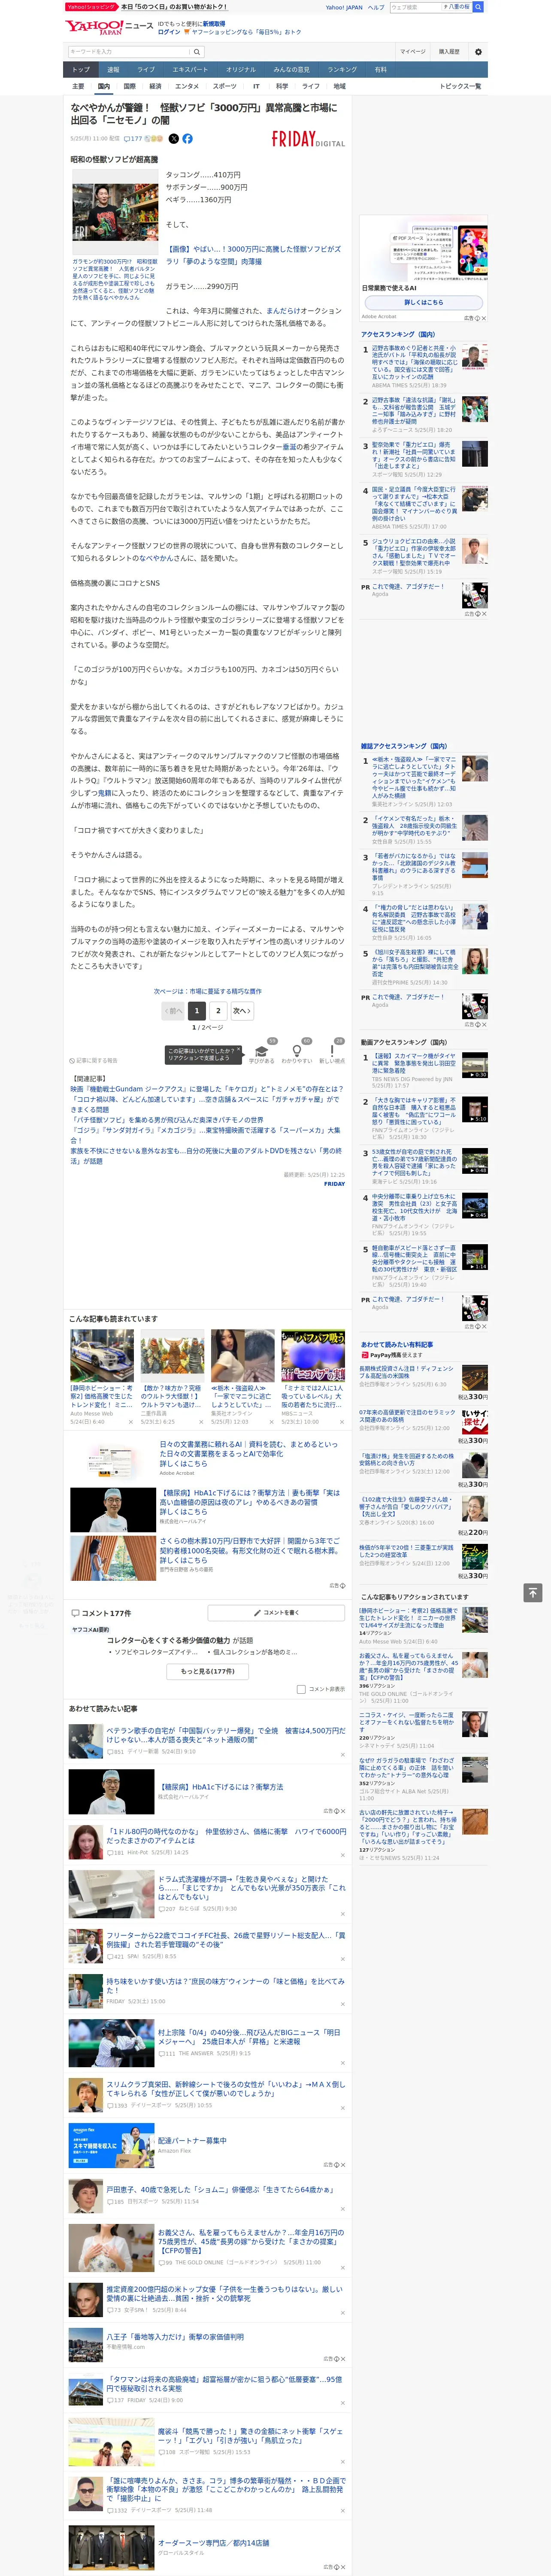
Task: Open the マイページ link
Action: (413, 51)
